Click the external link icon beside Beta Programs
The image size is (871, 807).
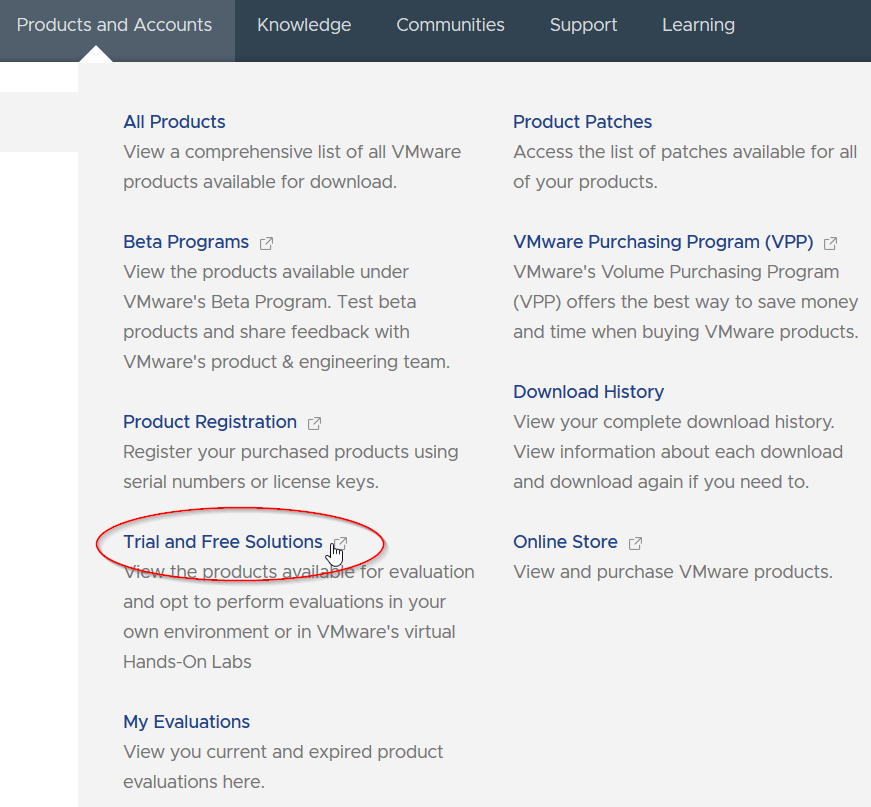point(265,242)
